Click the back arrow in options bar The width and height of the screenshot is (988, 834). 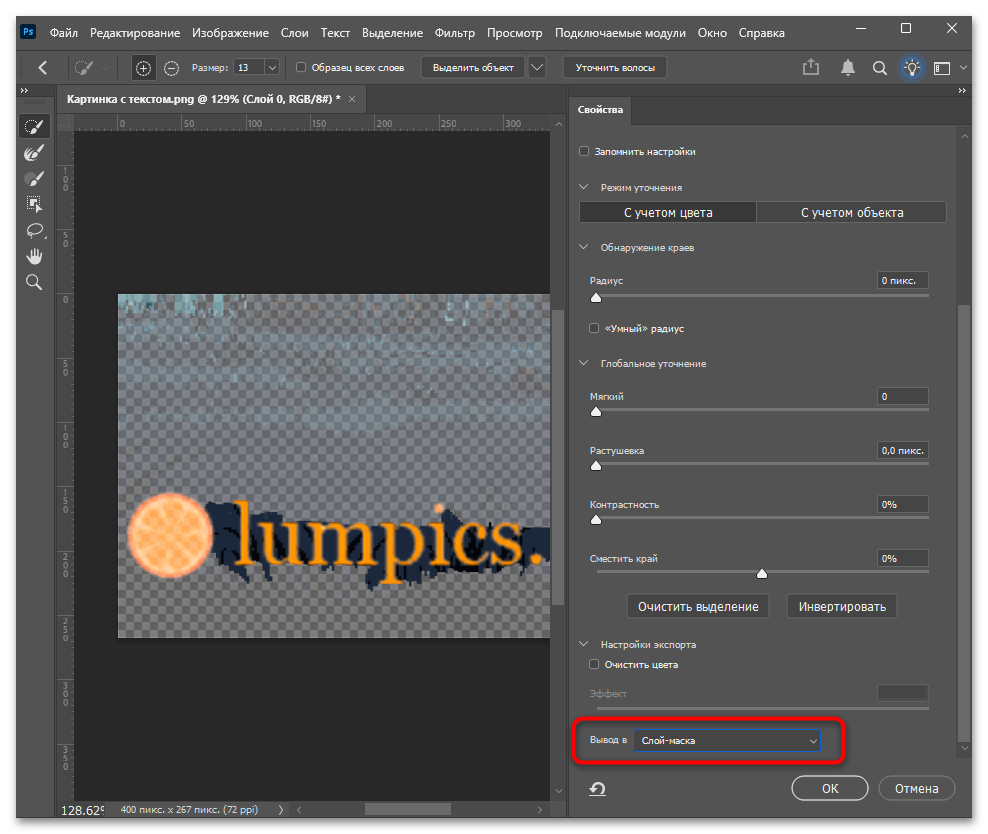[43, 67]
